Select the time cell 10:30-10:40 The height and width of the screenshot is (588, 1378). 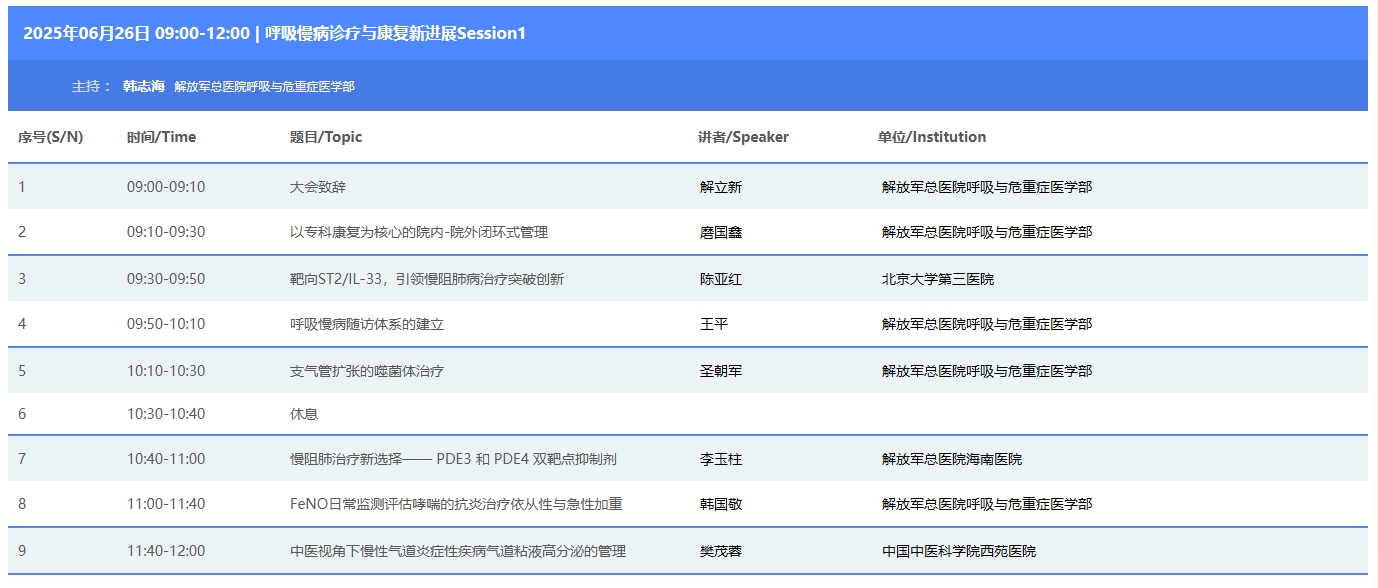coord(166,414)
